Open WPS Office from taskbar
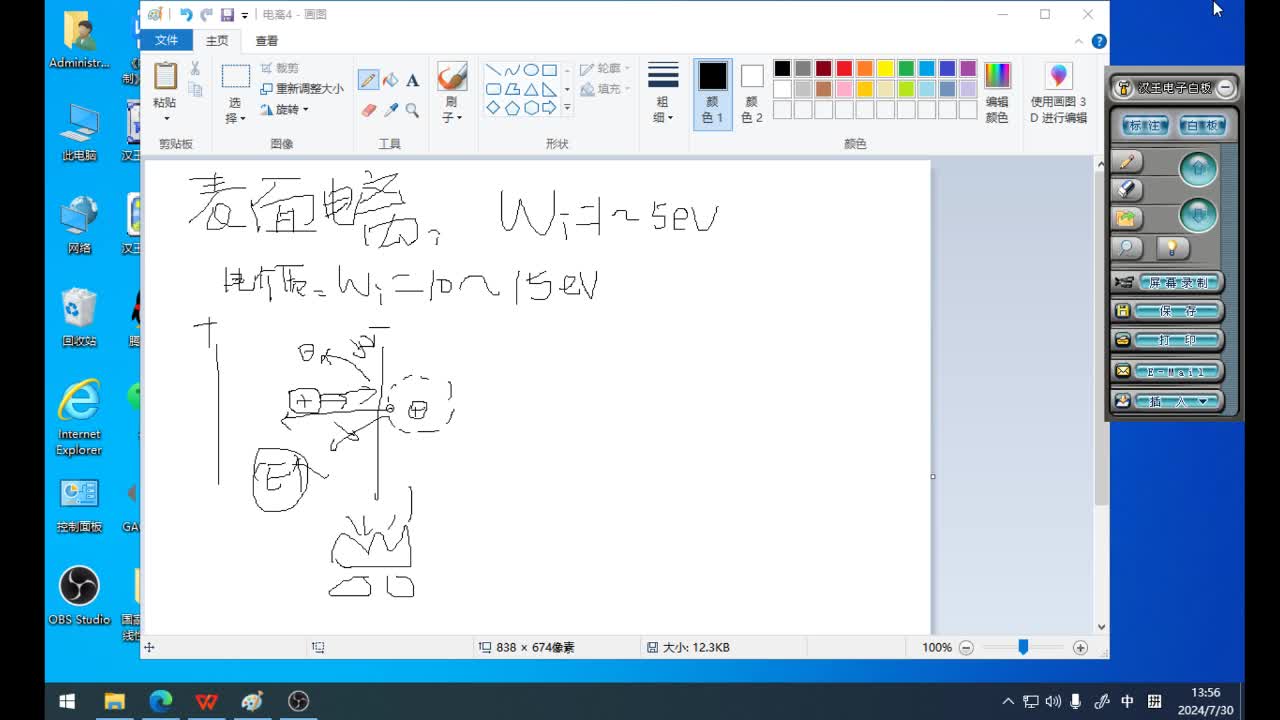This screenshot has width=1280, height=720. pos(207,701)
